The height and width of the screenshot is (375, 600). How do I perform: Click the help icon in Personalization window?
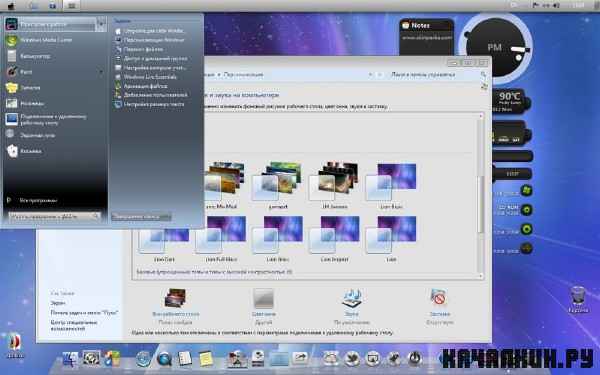tap(484, 86)
